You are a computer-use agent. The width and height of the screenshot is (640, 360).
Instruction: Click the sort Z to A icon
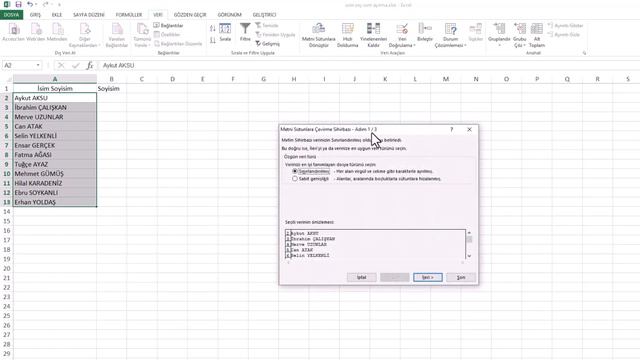coord(213,40)
